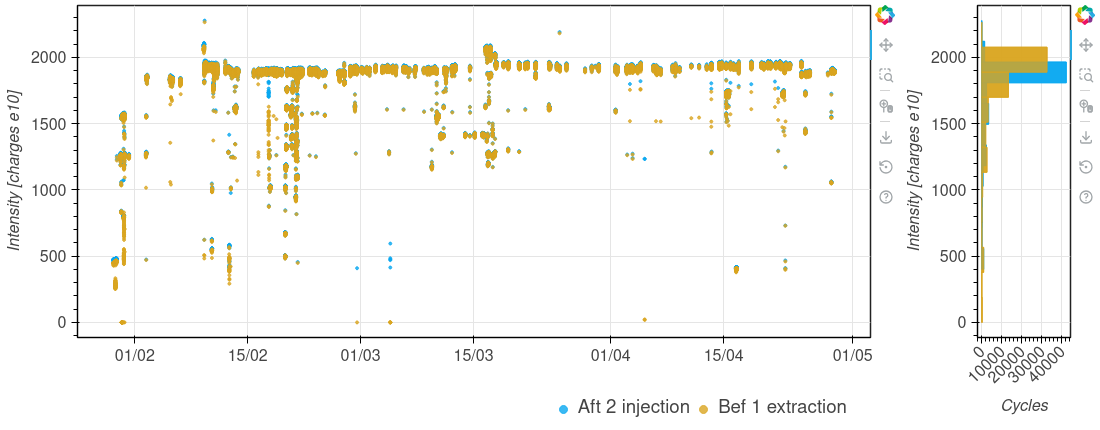Open Help from scatter plot toolbar
This screenshot has width=1100, height=430.
pos(885,197)
